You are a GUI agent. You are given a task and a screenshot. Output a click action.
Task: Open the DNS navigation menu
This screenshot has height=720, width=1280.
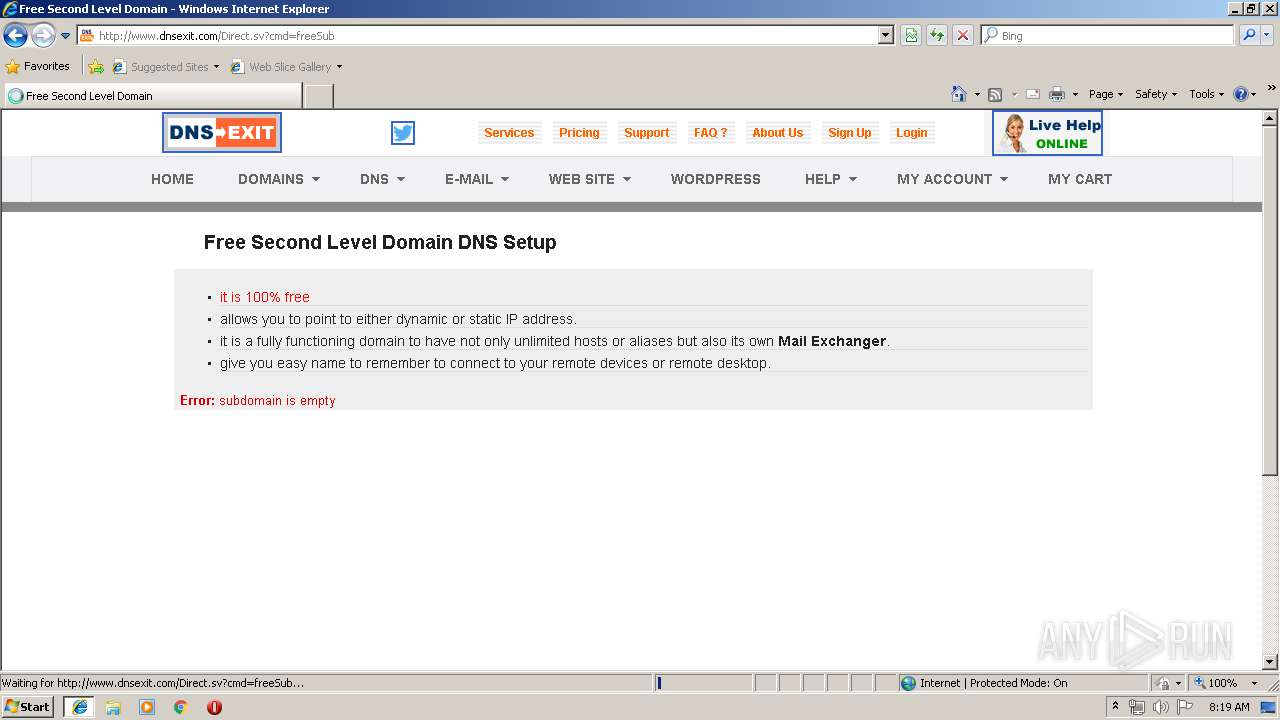click(383, 179)
